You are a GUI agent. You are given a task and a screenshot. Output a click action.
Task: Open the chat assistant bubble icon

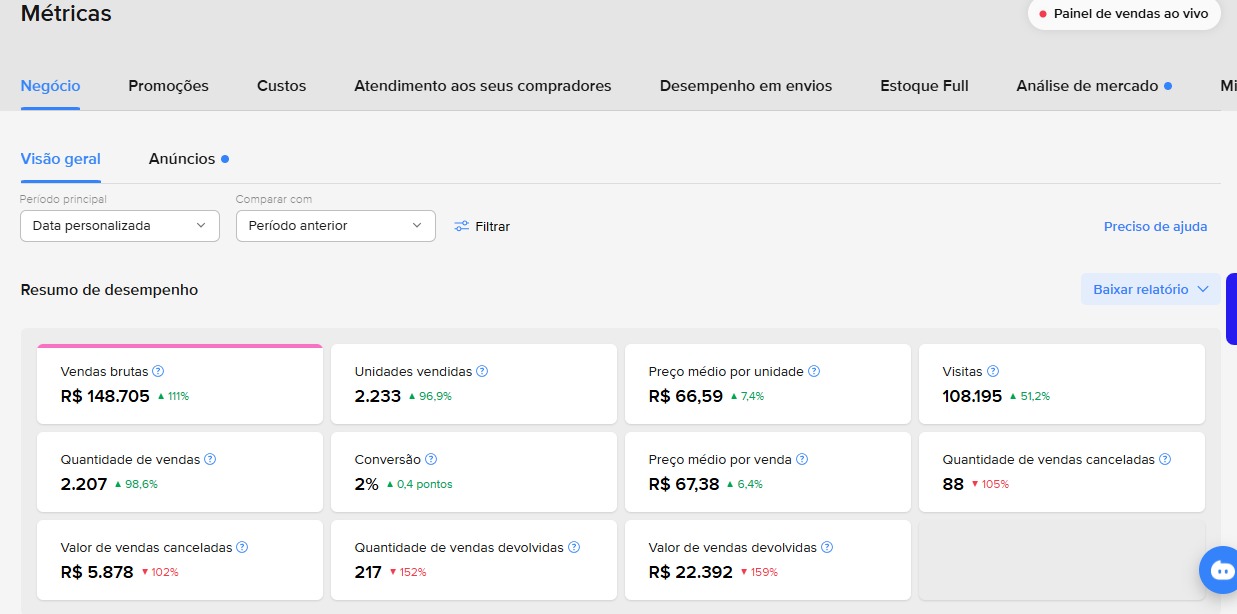click(x=1221, y=570)
